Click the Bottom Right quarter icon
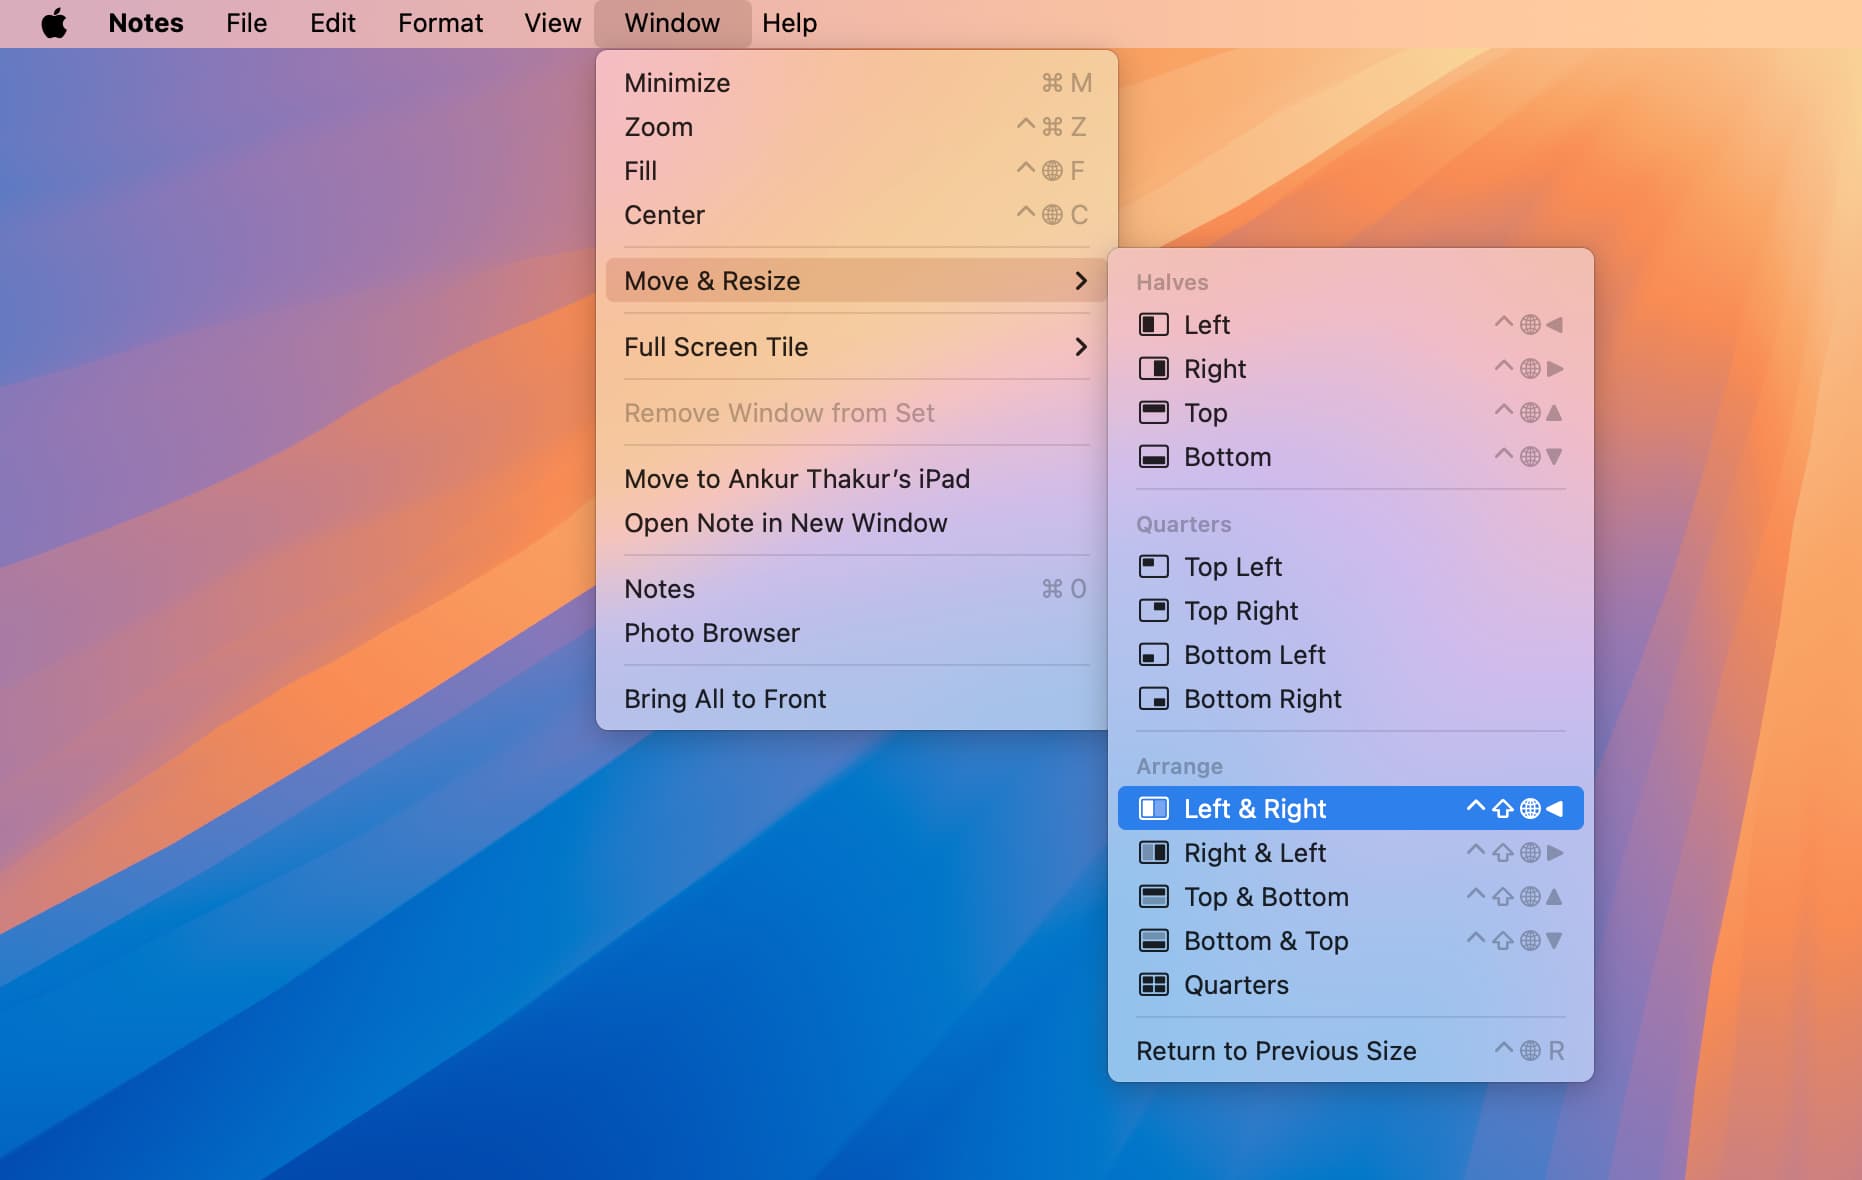The image size is (1862, 1180). point(1153,699)
